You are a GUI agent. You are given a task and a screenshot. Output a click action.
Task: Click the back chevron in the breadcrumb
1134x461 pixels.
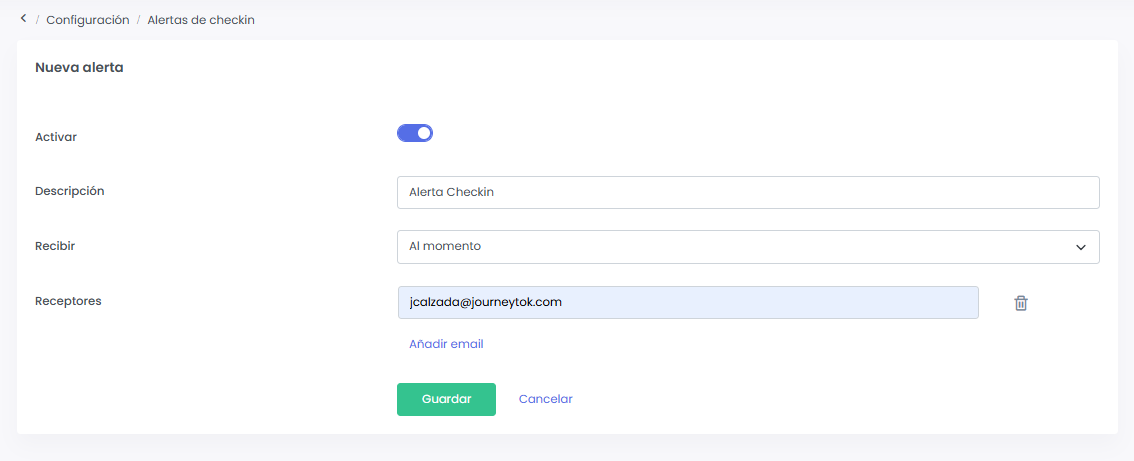23,19
